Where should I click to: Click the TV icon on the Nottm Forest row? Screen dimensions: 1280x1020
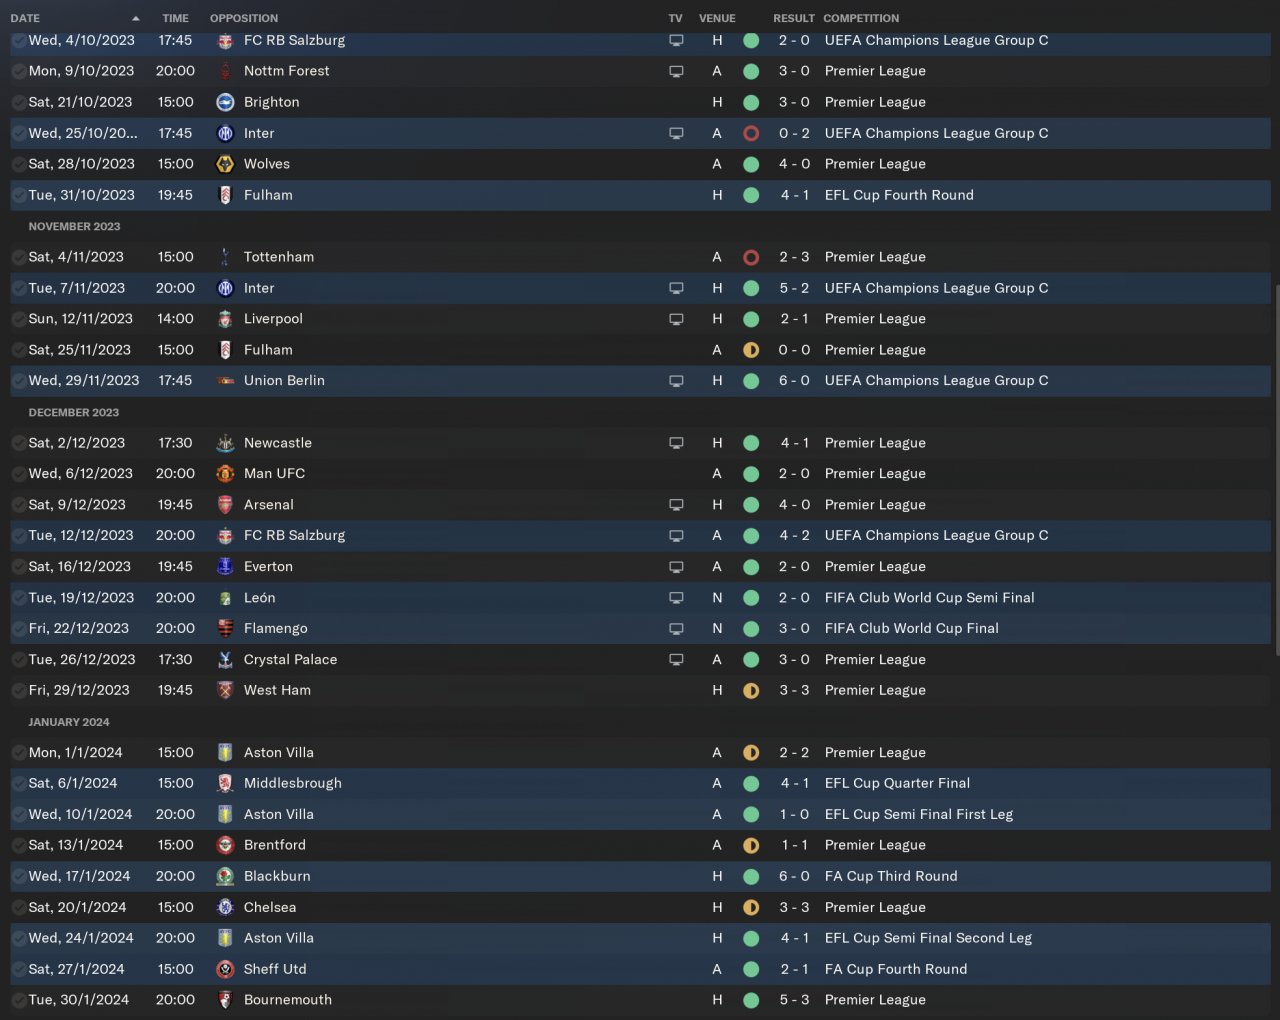click(x=676, y=71)
